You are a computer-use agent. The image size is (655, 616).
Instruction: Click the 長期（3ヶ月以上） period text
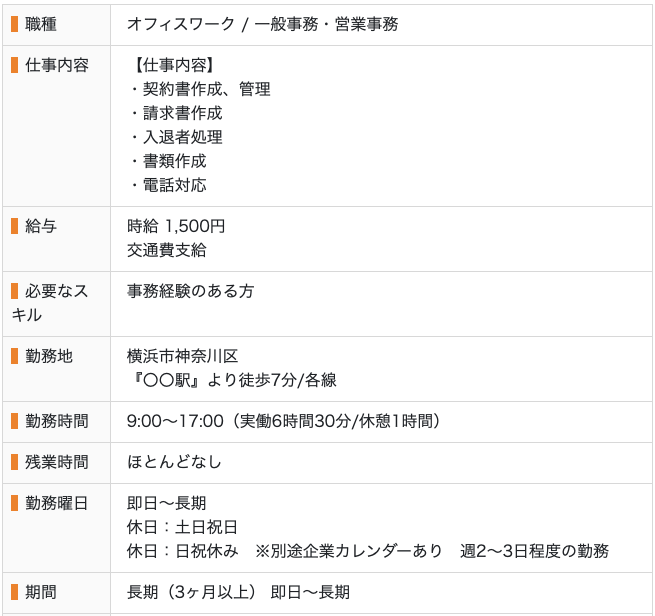192,592
